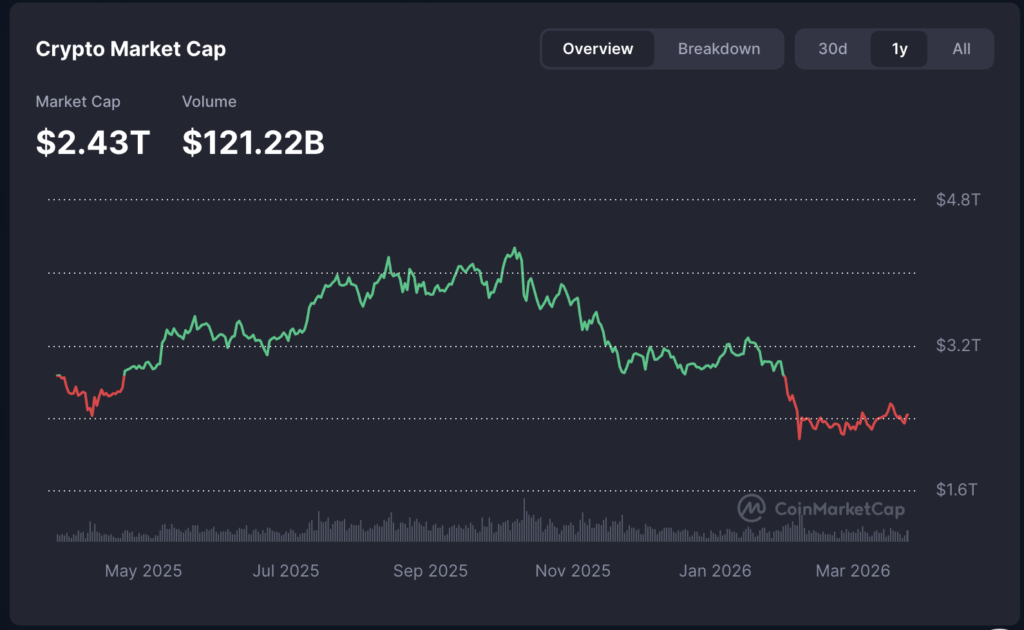Click the red downtrend section of the chart
This screenshot has width=1024, height=630.
coord(850,420)
